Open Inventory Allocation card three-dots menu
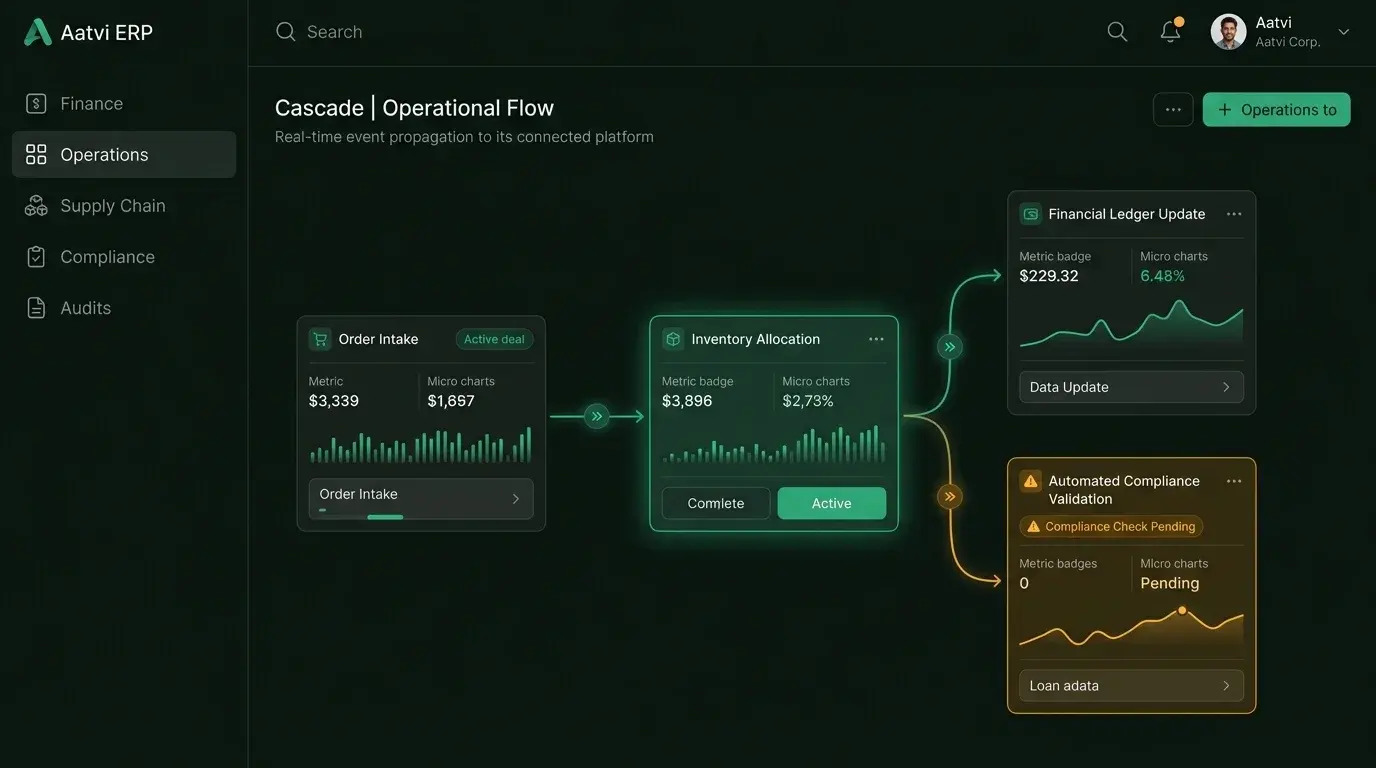This screenshot has width=1376, height=768. (876, 339)
